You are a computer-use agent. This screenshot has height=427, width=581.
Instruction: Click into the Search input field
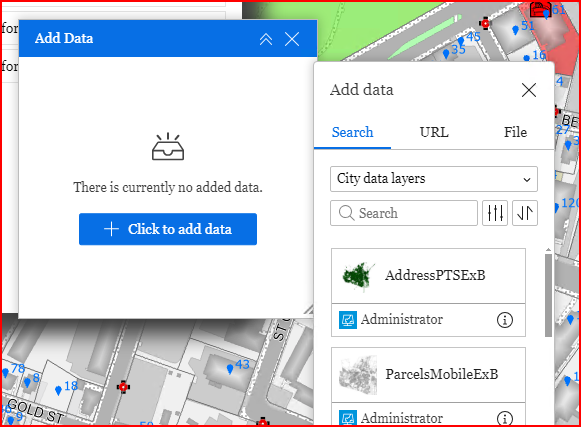tap(404, 213)
